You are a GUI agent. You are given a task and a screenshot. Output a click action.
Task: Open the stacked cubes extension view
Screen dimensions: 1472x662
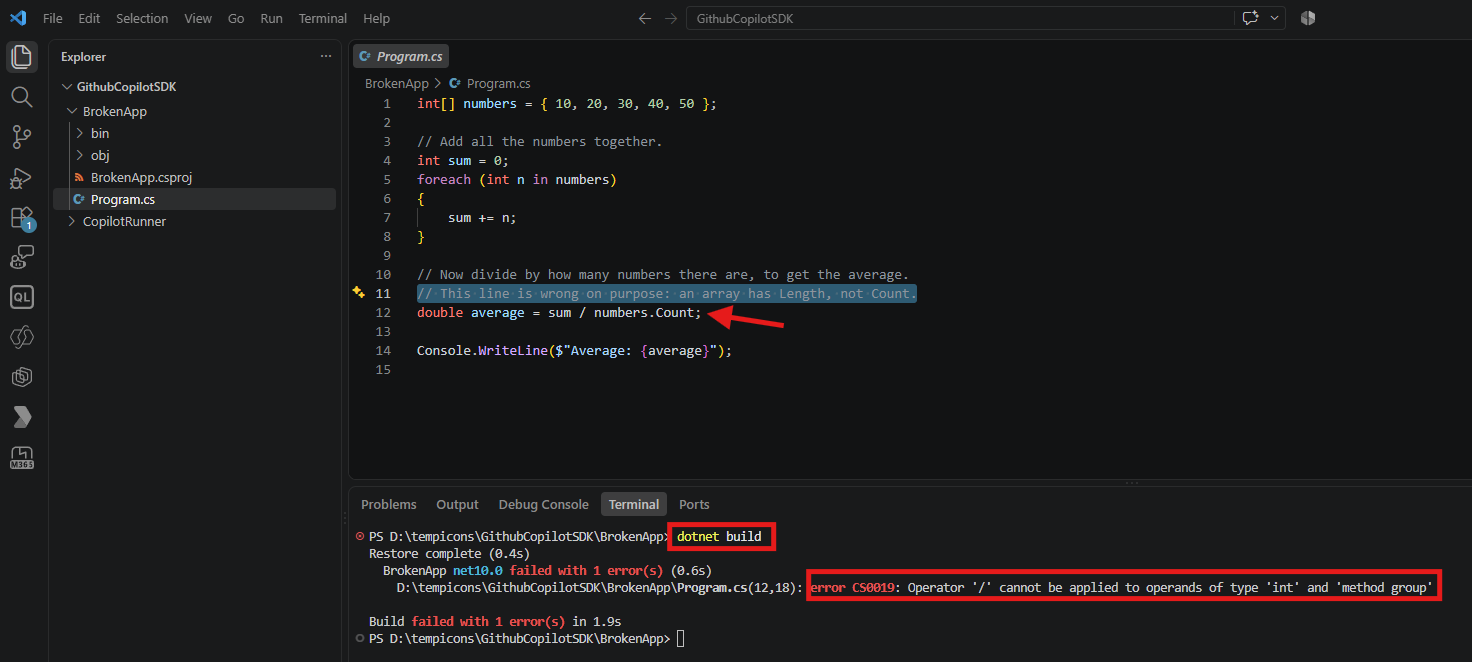click(21, 377)
